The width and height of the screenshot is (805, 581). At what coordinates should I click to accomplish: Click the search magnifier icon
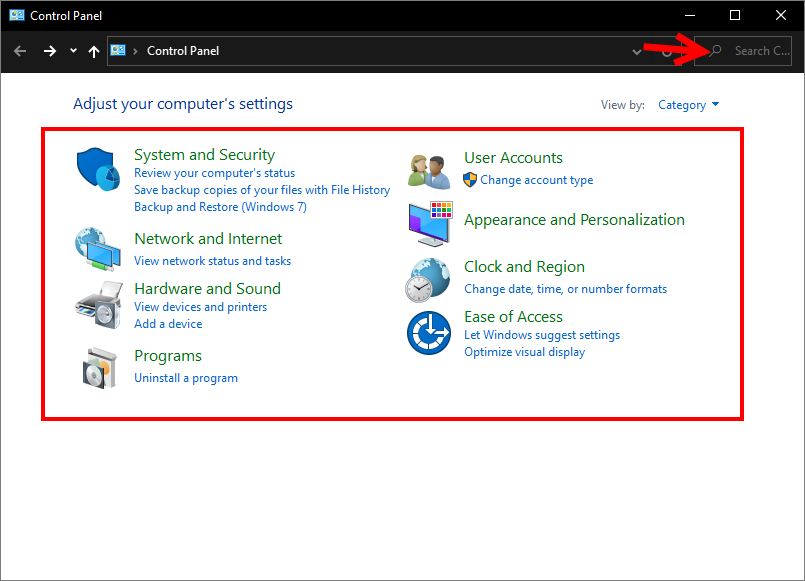(716, 51)
